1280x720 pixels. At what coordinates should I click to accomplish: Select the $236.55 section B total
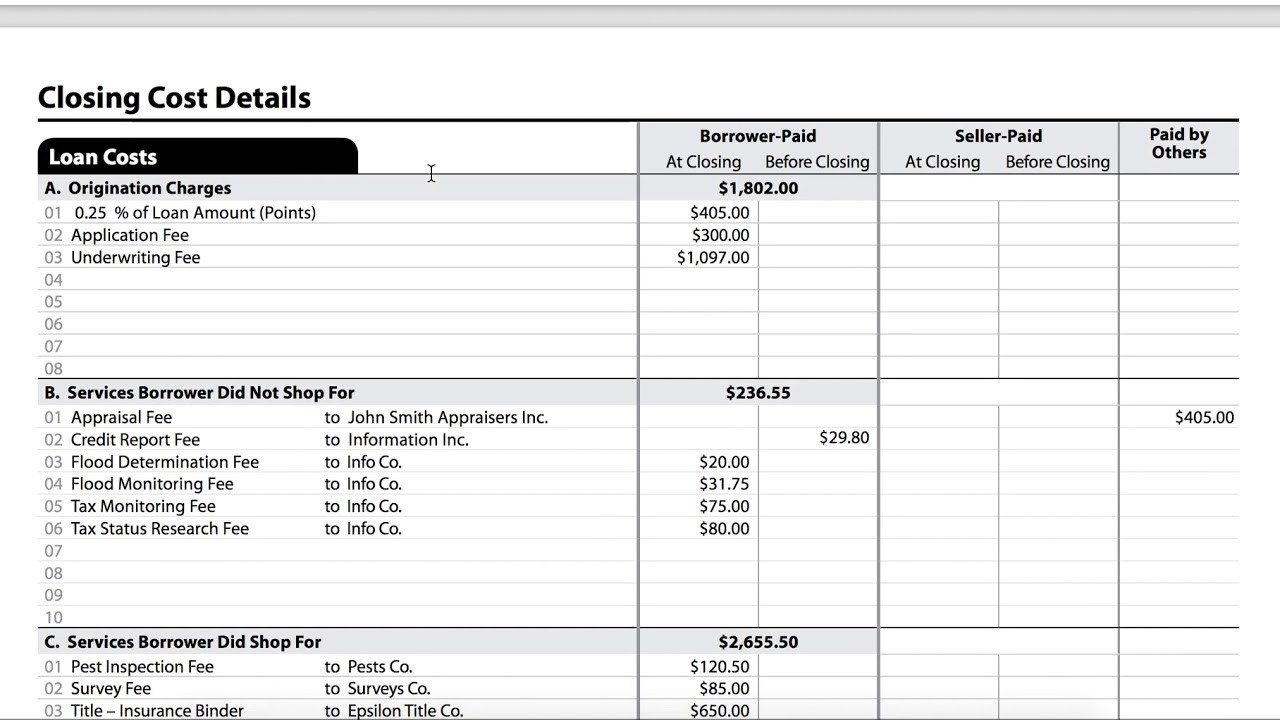click(758, 393)
